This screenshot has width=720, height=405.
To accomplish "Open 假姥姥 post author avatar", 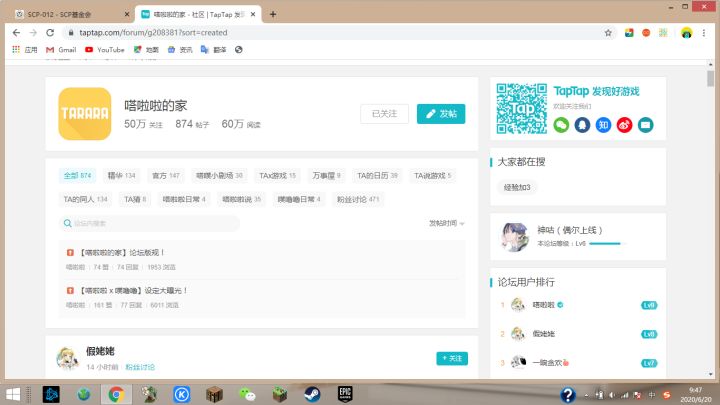I will click(67, 358).
